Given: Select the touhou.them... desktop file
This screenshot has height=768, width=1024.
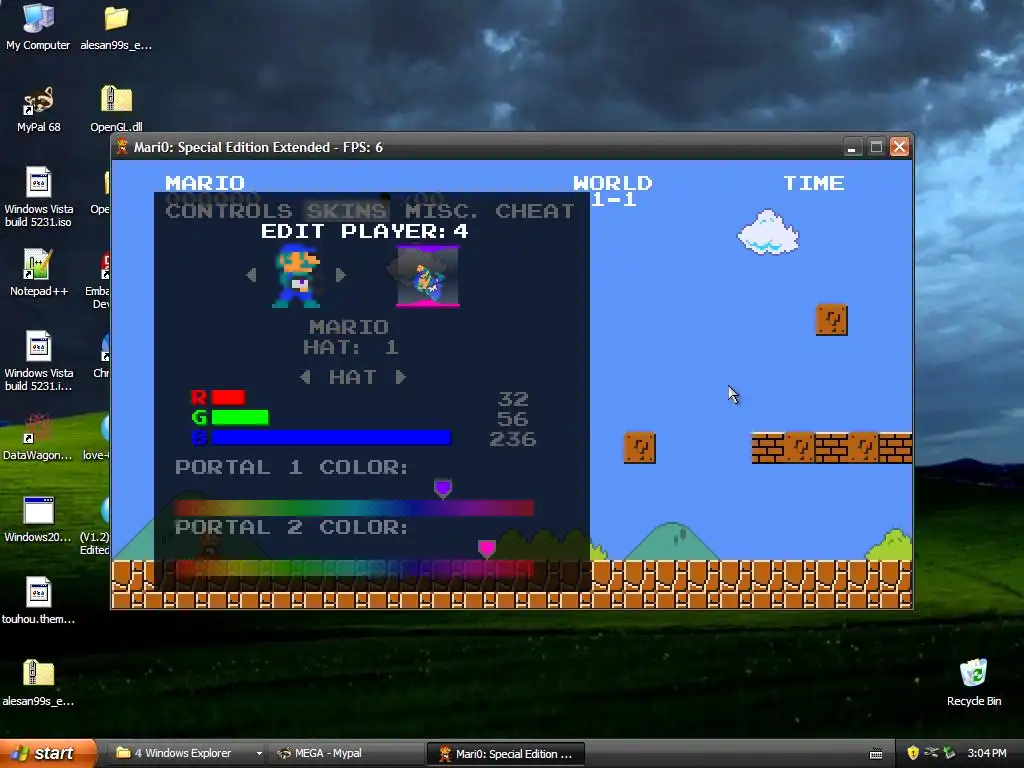Looking at the screenshot, I should click(x=39, y=601).
